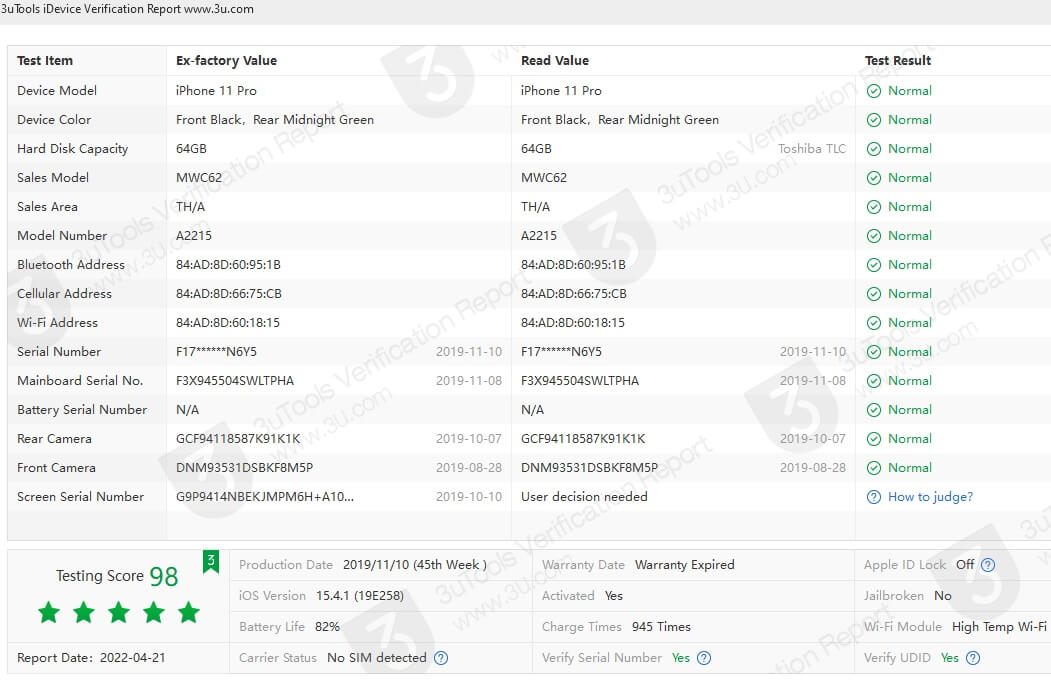Click "Normal" result in Front Camera row
The width and height of the screenshot is (1051, 689).
point(910,468)
